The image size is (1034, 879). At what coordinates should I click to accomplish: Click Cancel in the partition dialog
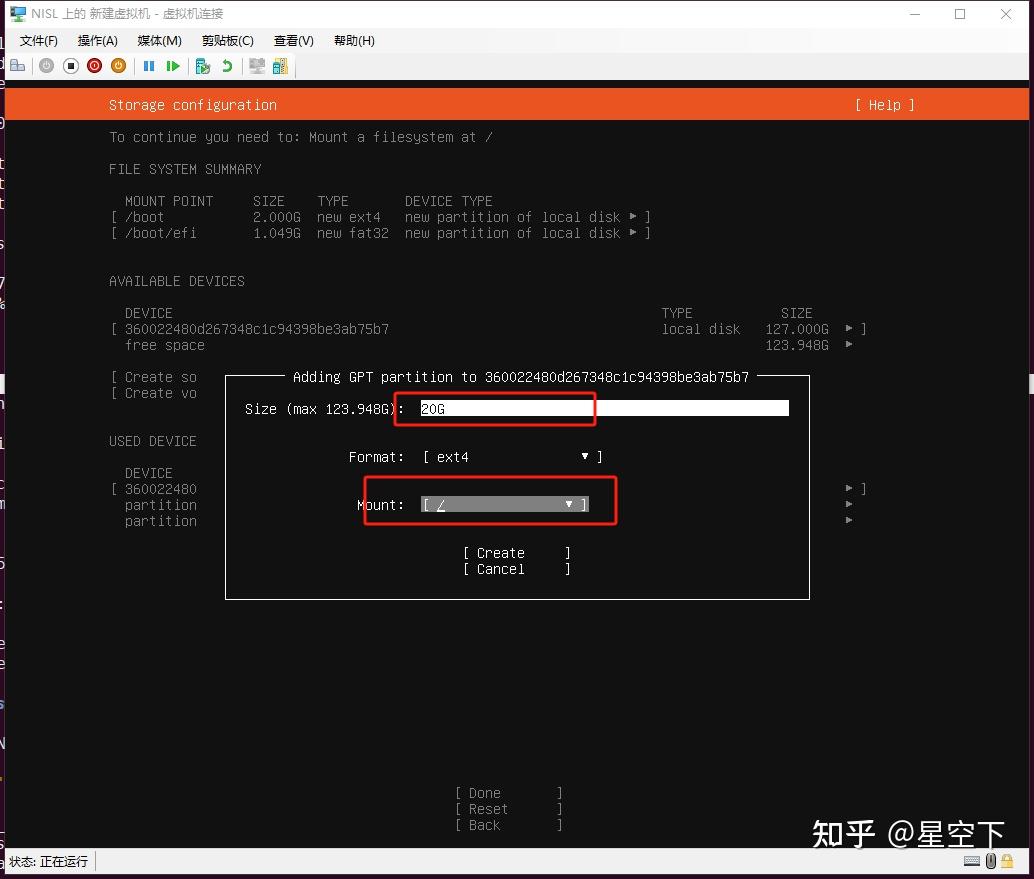click(516, 569)
